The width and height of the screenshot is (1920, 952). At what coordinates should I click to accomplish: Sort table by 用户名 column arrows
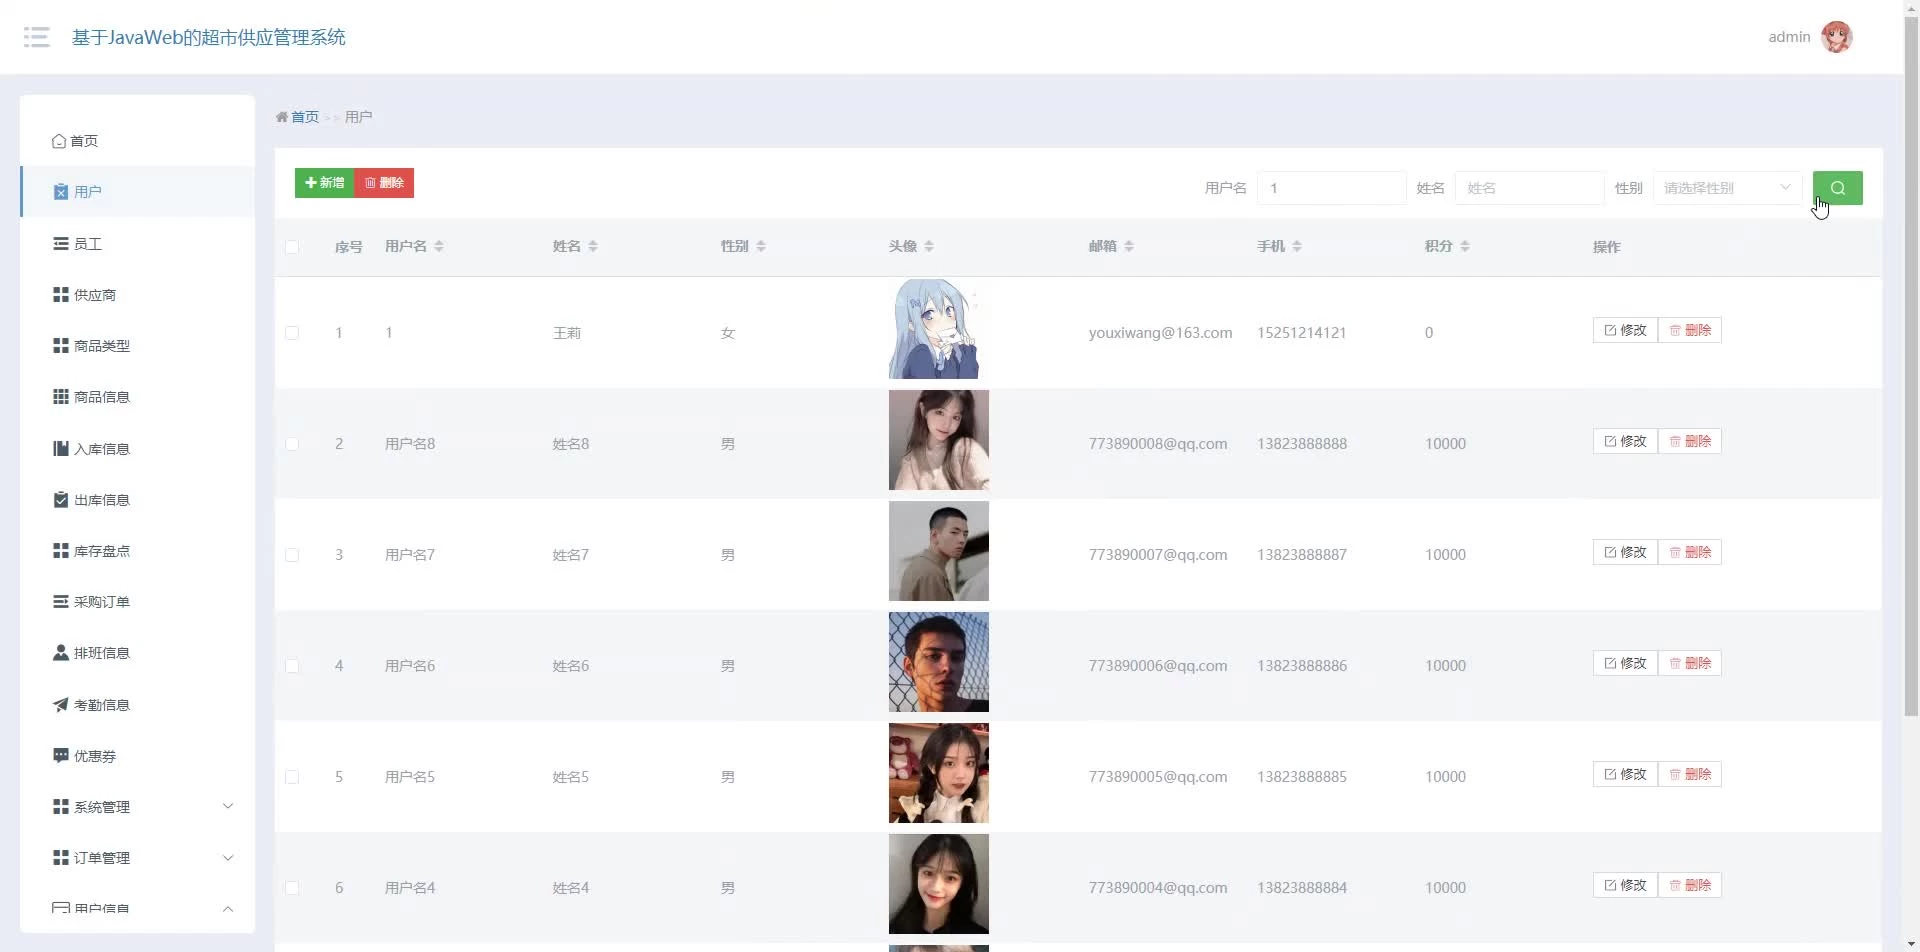pyautogui.click(x=439, y=246)
